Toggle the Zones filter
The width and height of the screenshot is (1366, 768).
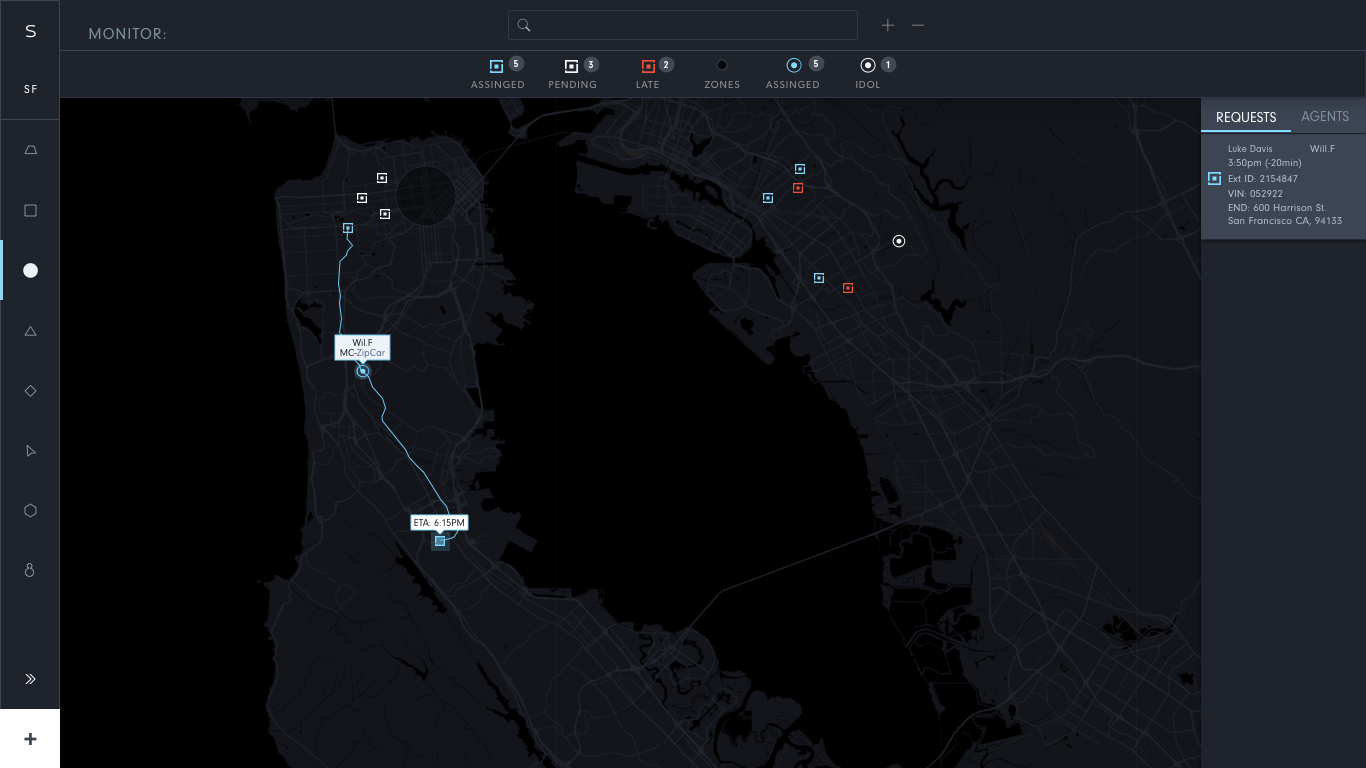(722, 74)
